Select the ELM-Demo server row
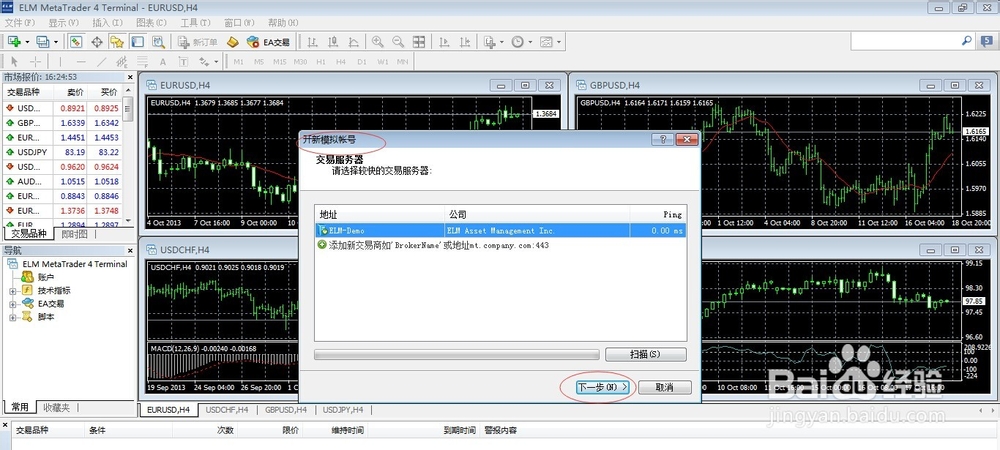The image size is (1000, 450). coord(501,231)
